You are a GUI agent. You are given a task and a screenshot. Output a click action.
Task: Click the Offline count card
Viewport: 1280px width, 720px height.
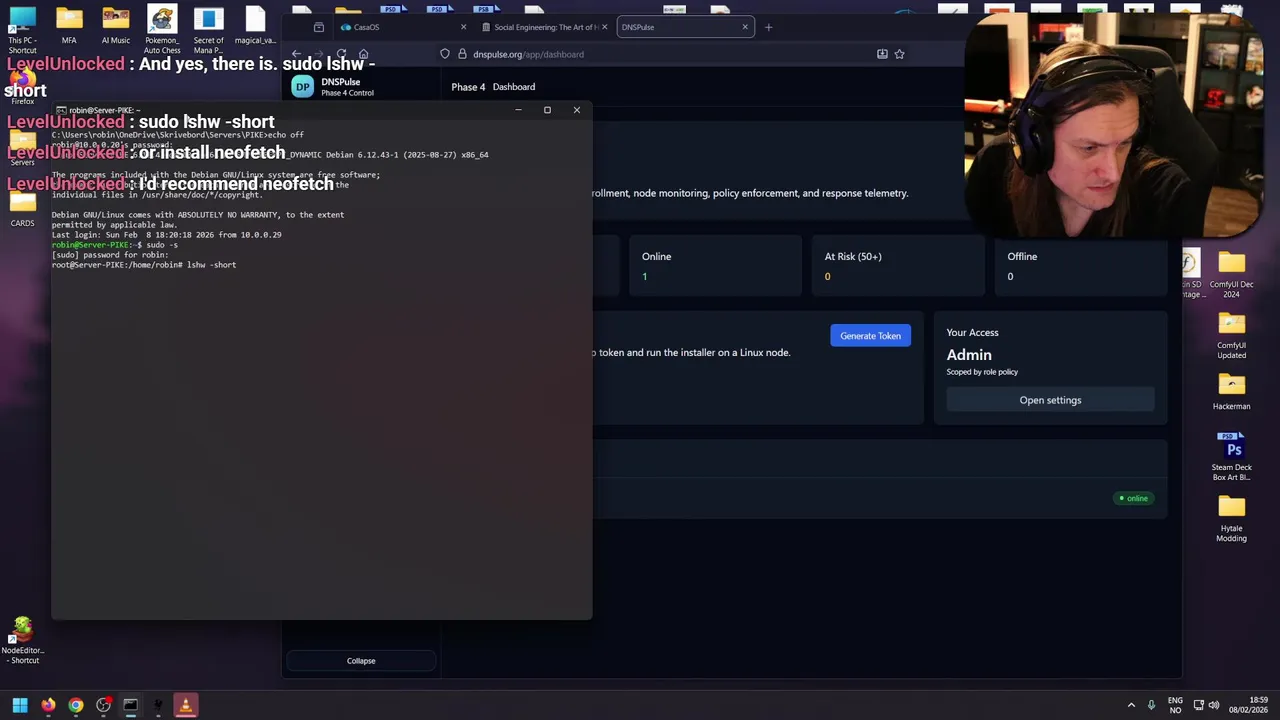(1081, 266)
